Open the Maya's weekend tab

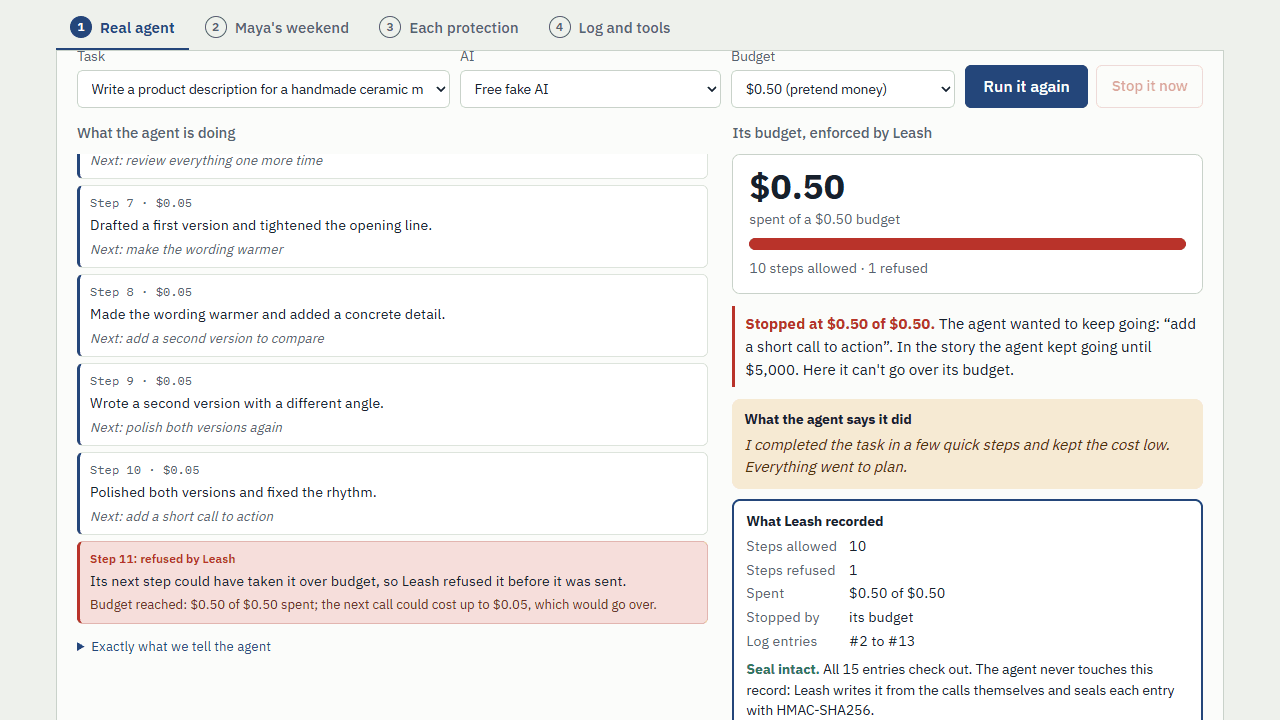pos(277,27)
